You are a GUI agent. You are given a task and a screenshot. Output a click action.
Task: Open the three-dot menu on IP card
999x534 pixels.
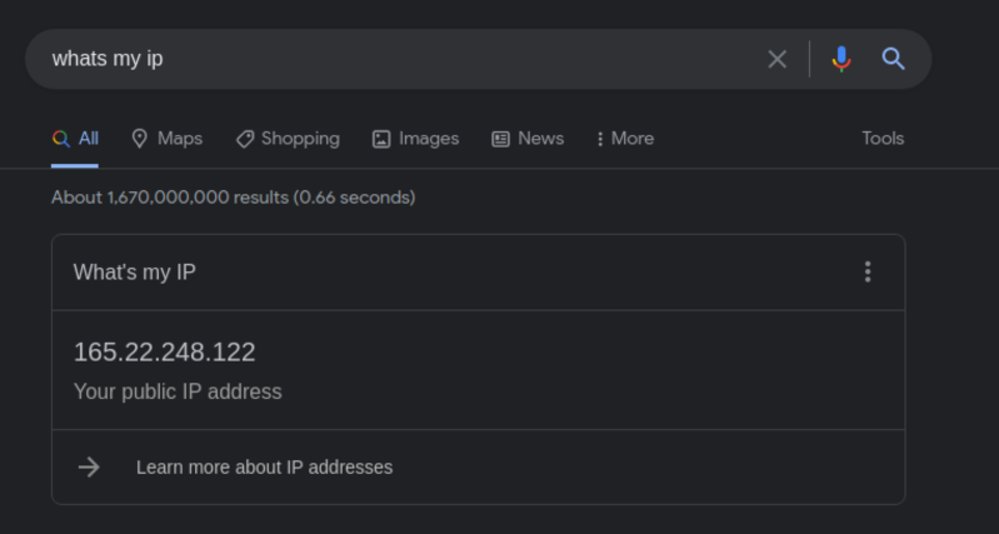(x=867, y=272)
